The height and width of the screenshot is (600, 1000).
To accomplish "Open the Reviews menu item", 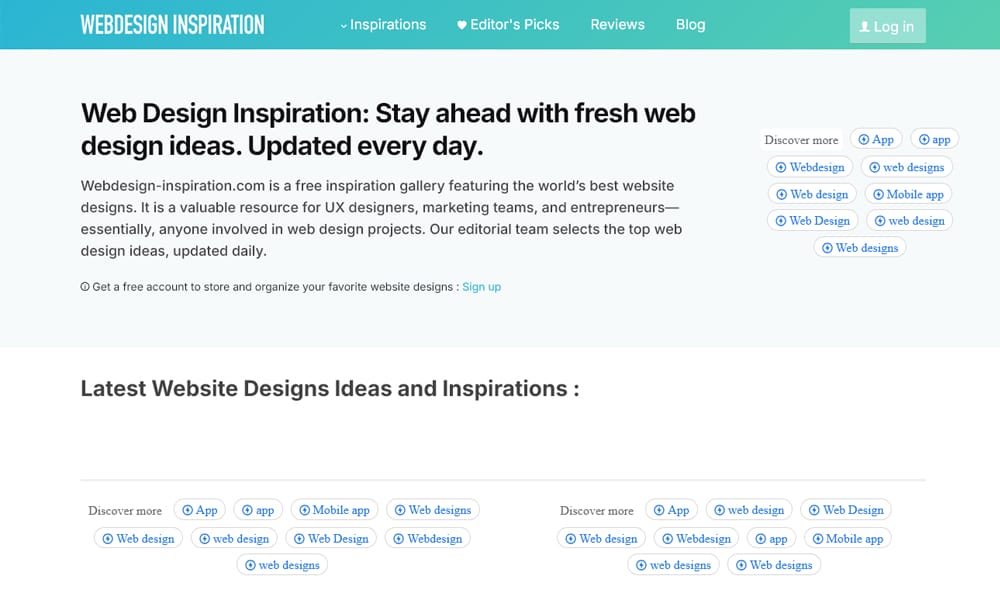I will pyautogui.click(x=617, y=24).
